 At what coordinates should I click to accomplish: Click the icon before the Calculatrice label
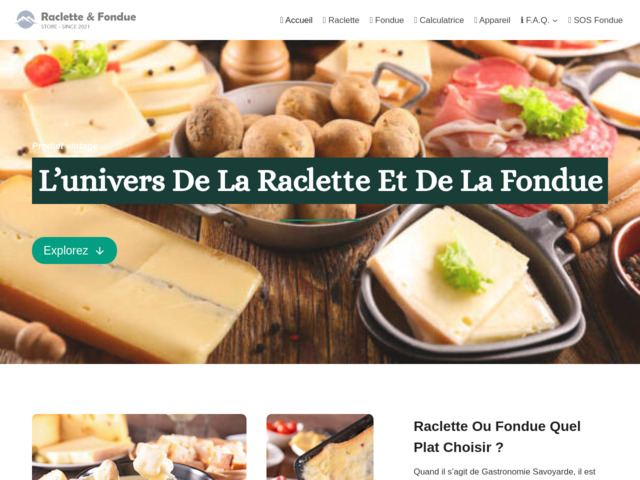(x=416, y=20)
